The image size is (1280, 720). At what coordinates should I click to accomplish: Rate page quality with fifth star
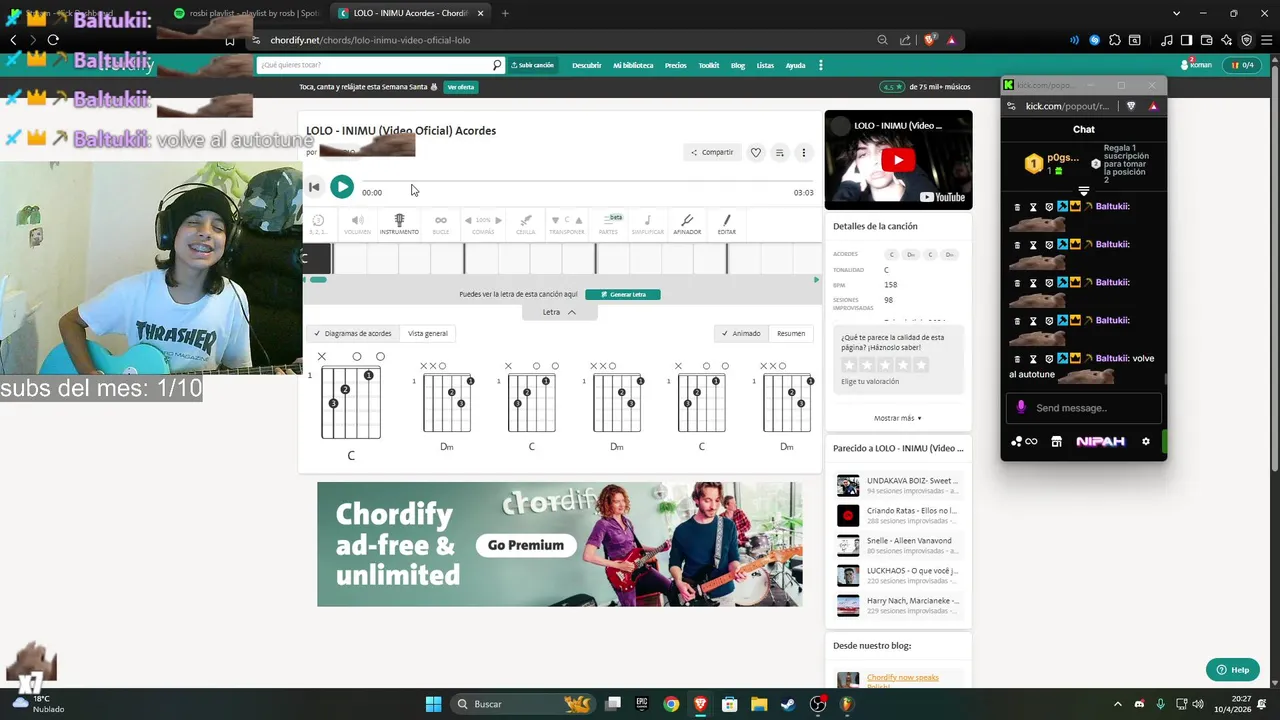(x=921, y=365)
